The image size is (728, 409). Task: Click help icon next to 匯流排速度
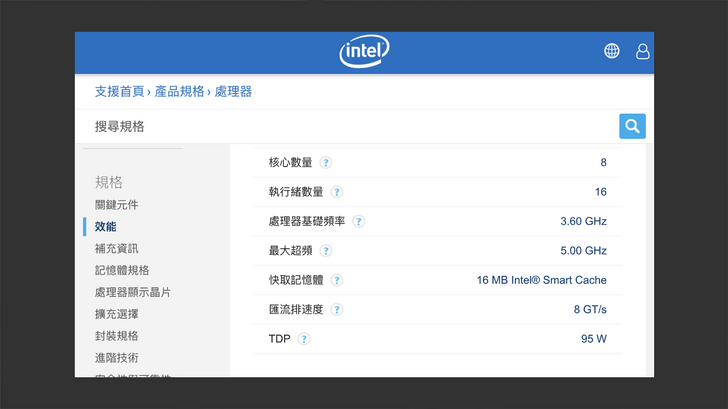tap(337, 310)
